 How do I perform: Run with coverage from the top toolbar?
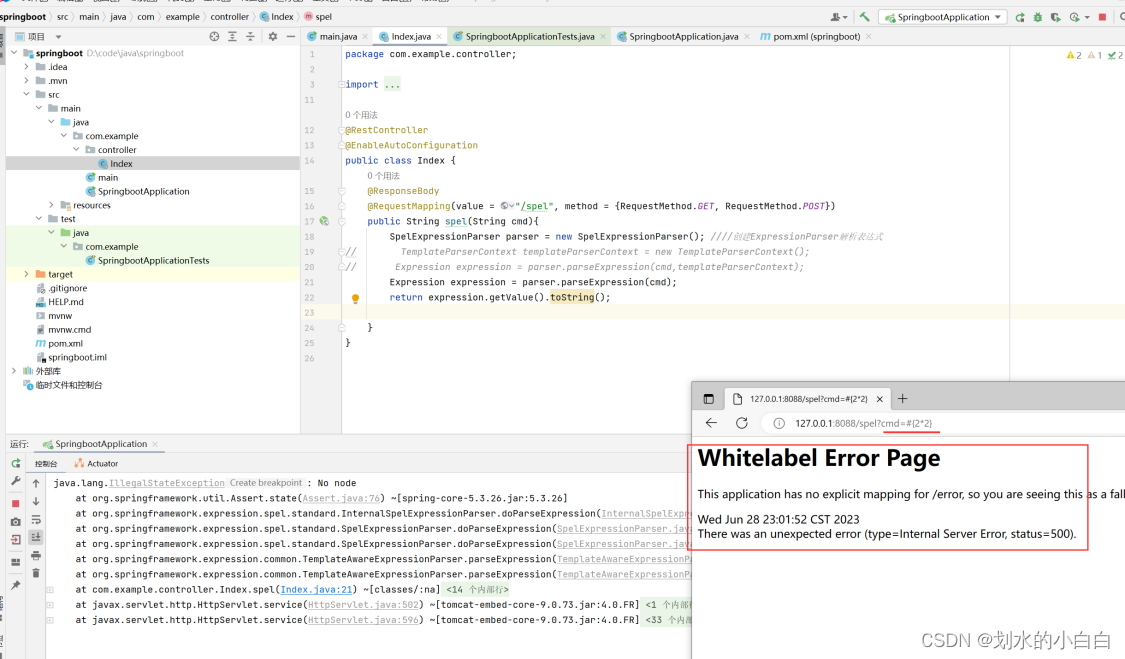coord(1055,17)
